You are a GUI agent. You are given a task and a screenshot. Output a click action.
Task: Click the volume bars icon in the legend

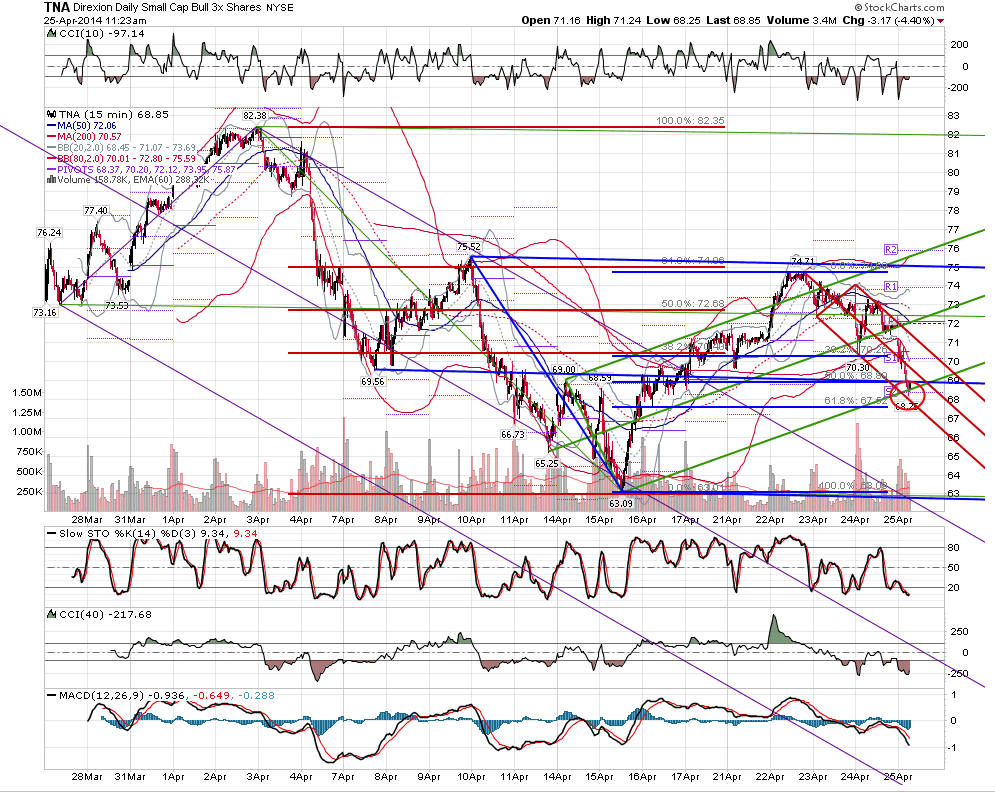51,180
